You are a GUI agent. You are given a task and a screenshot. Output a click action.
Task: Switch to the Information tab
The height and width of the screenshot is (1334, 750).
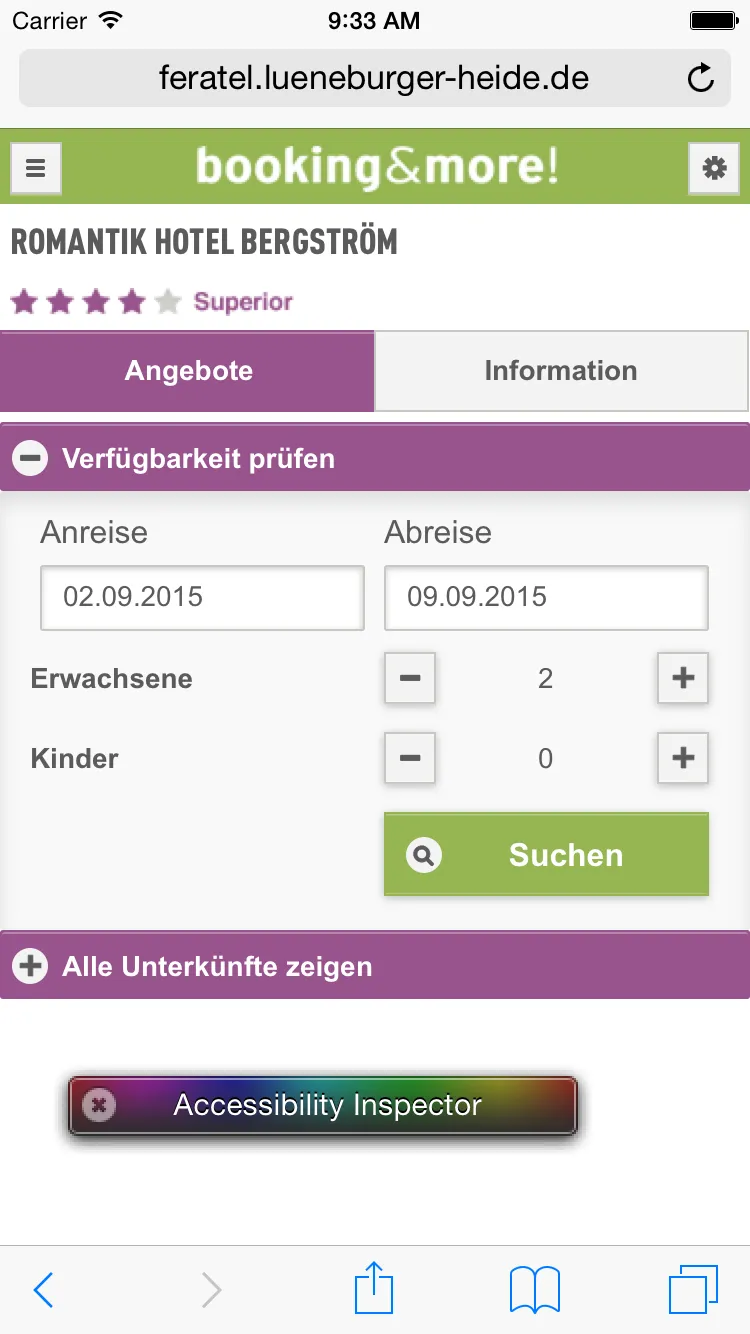click(x=561, y=371)
